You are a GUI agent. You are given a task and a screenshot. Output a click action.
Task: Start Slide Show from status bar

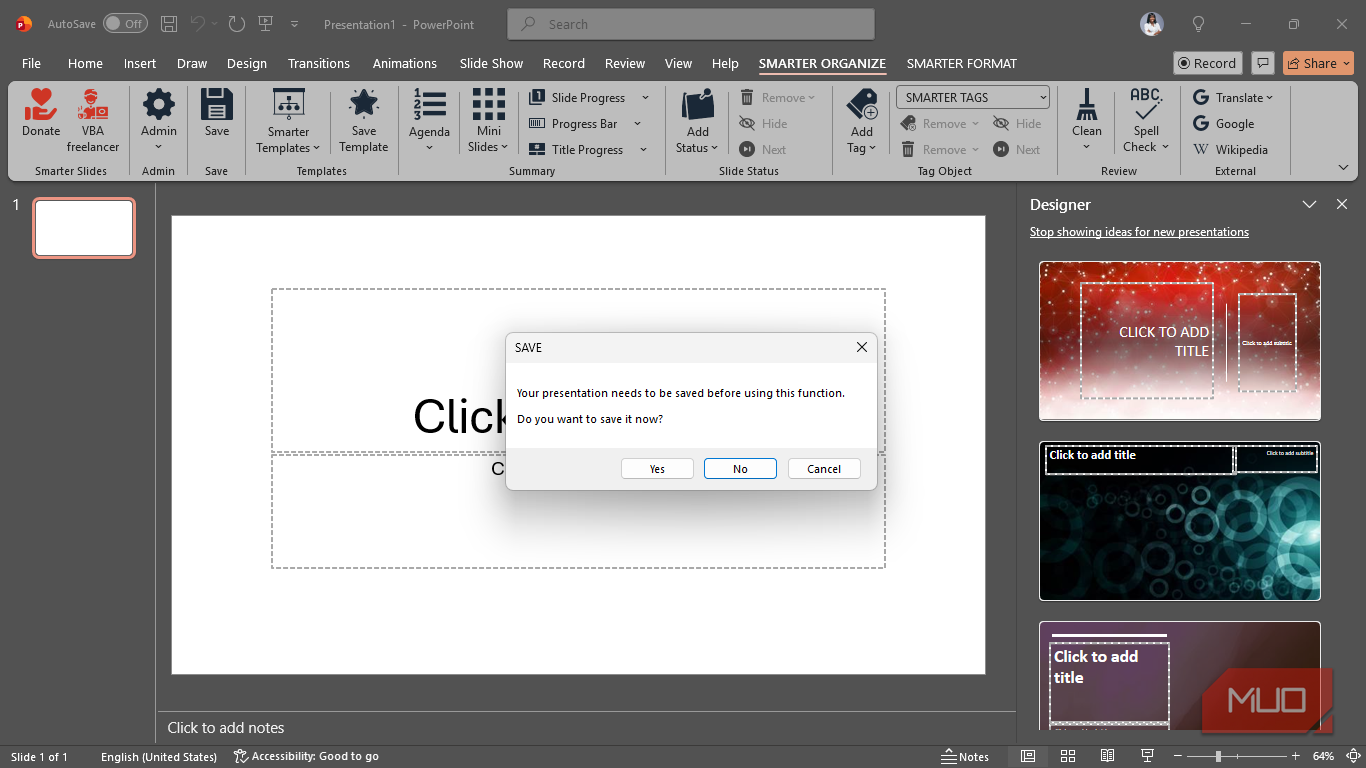pyautogui.click(x=1147, y=756)
